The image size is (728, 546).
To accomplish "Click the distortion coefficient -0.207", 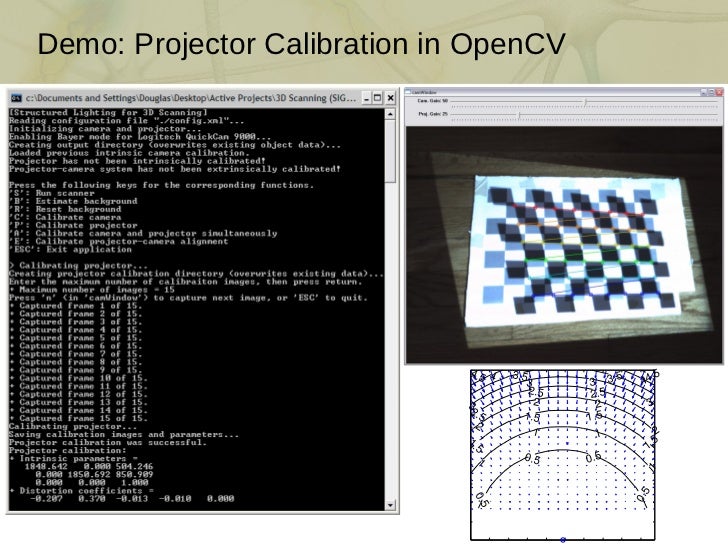I will [x=46, y=499].
